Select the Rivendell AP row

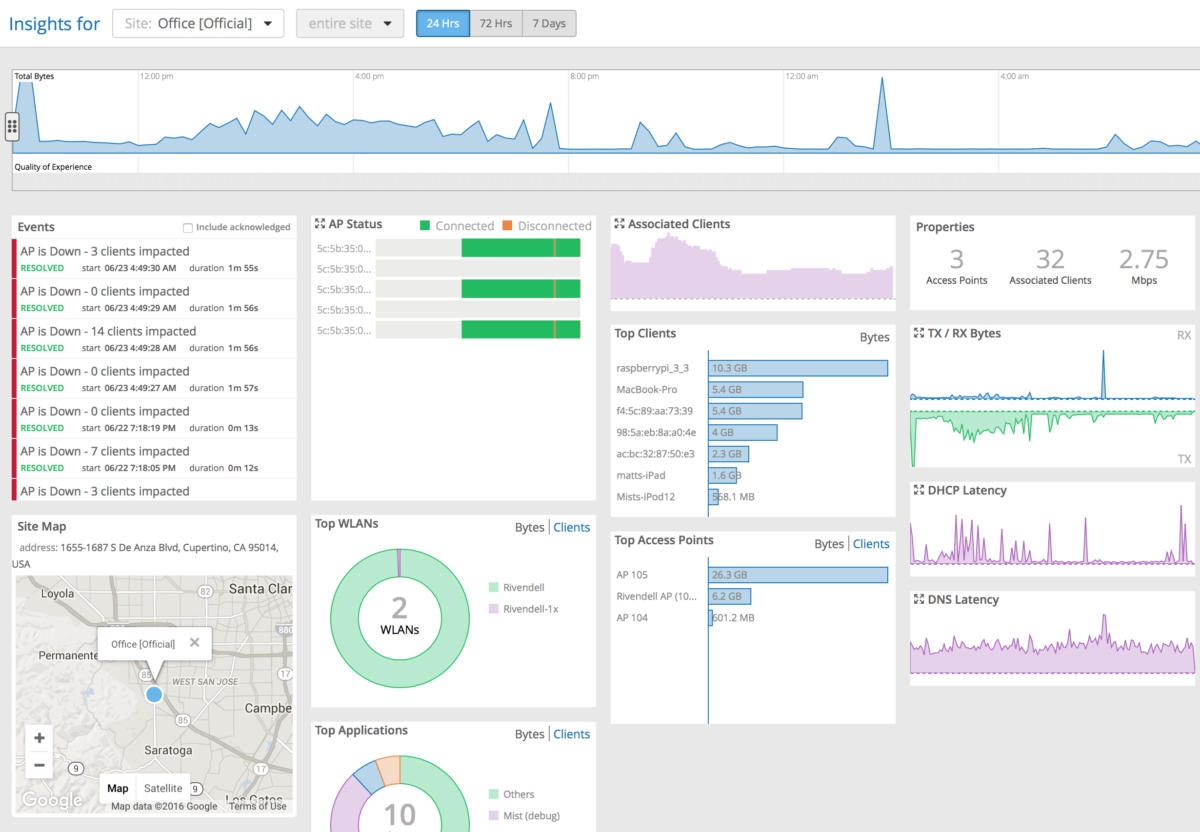(x=752, y=596)
